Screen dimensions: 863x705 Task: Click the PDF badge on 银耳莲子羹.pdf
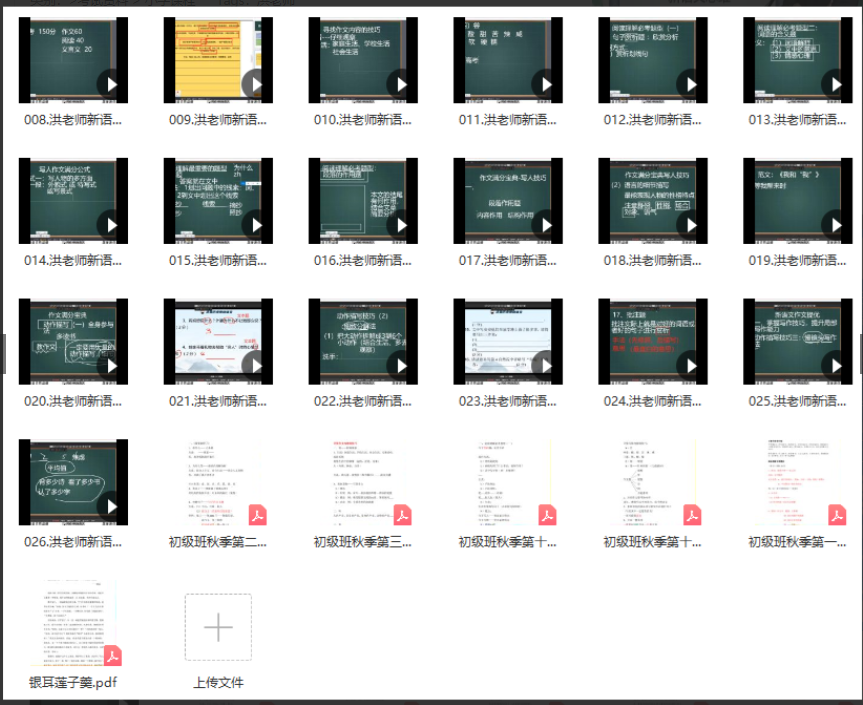pyautogui.click(x=114, y=656)
